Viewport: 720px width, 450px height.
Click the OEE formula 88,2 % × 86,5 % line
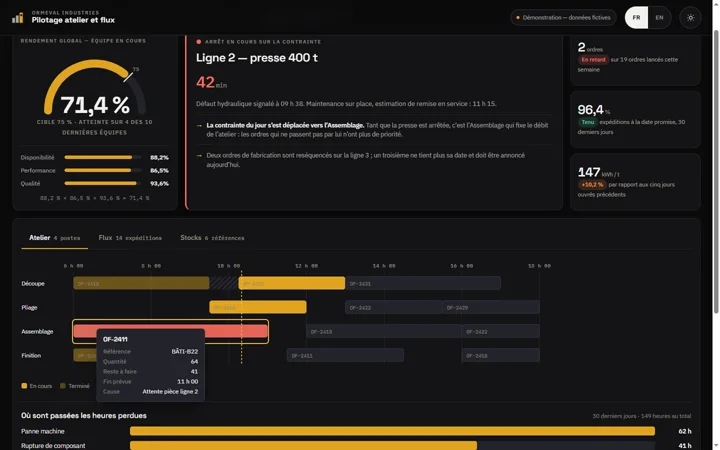(x=95, y=198)
